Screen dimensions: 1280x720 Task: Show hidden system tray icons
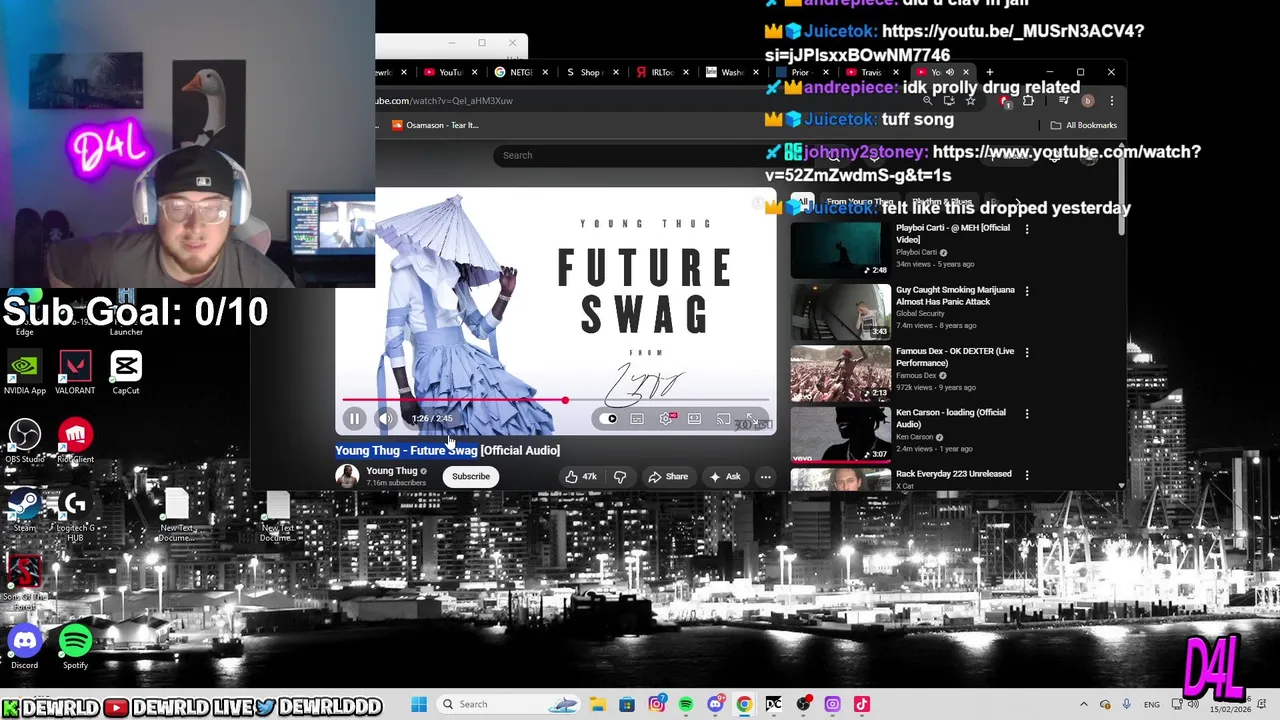point(1084,704)
